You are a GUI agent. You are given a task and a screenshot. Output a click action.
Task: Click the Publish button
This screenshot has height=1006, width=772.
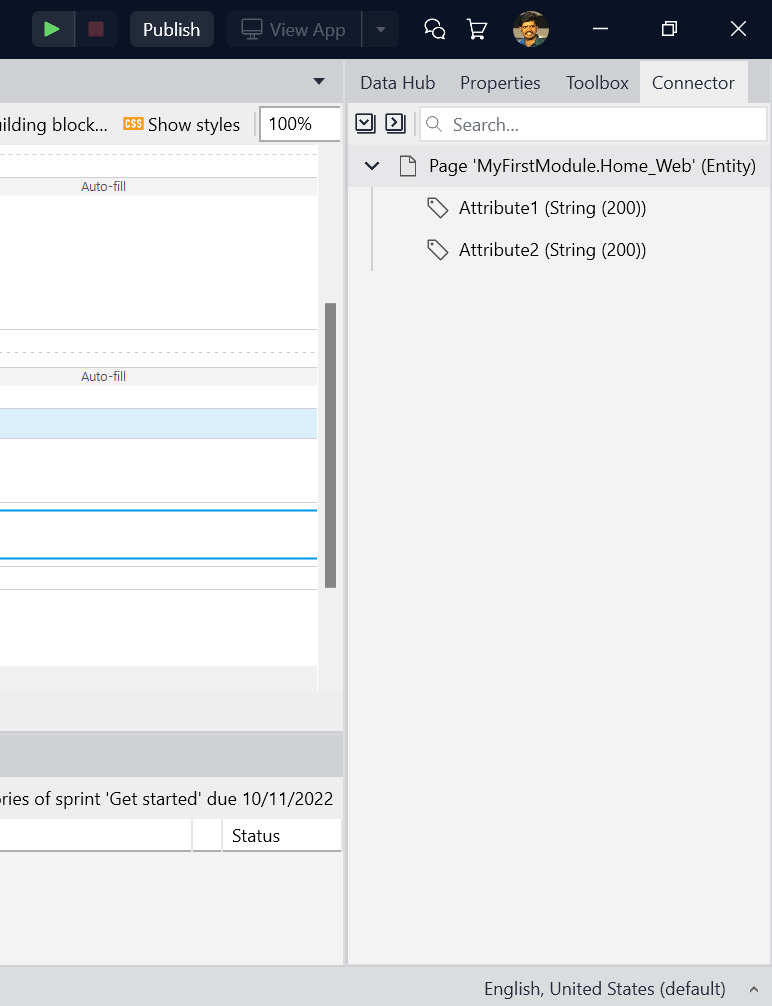(x=171, y=29)
